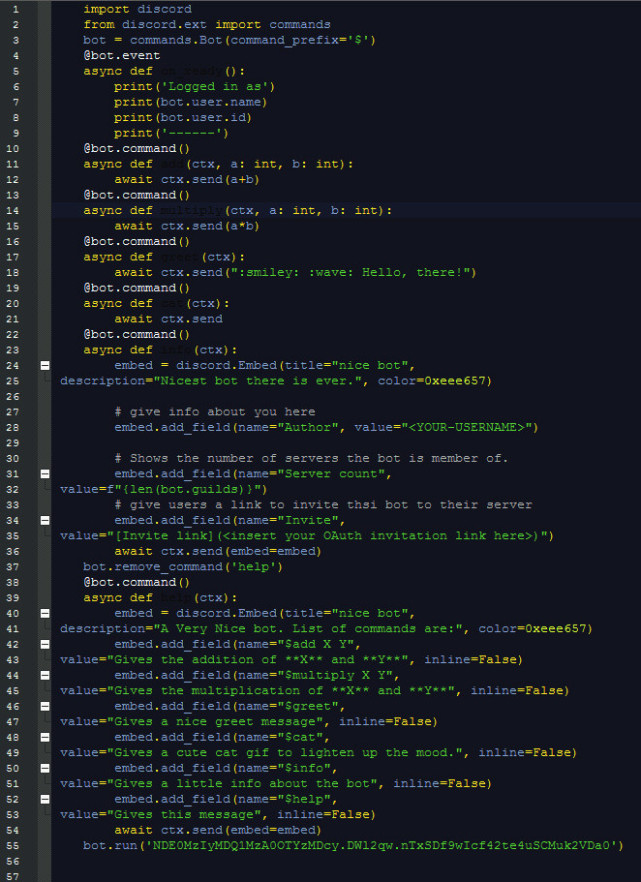
Task: Collapse the fold marker at line 44
Action: 45,675
